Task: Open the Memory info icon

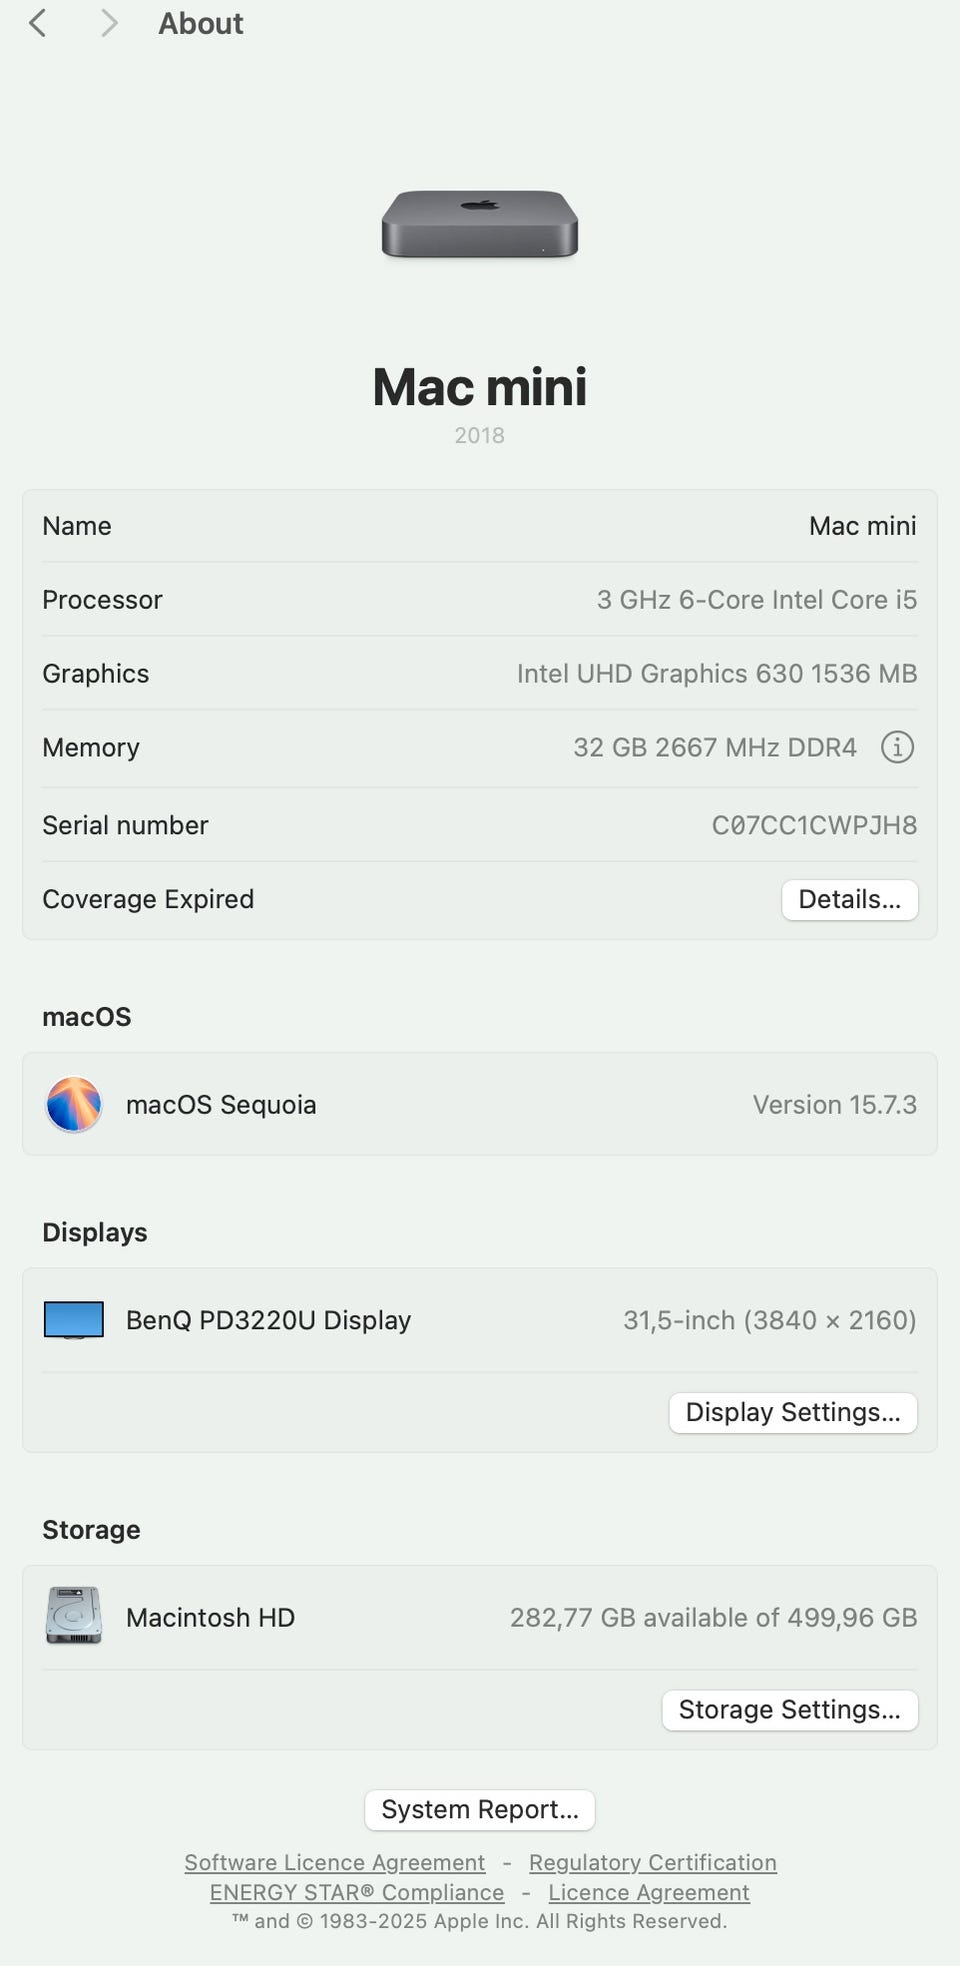Action: tap(897, 747)
